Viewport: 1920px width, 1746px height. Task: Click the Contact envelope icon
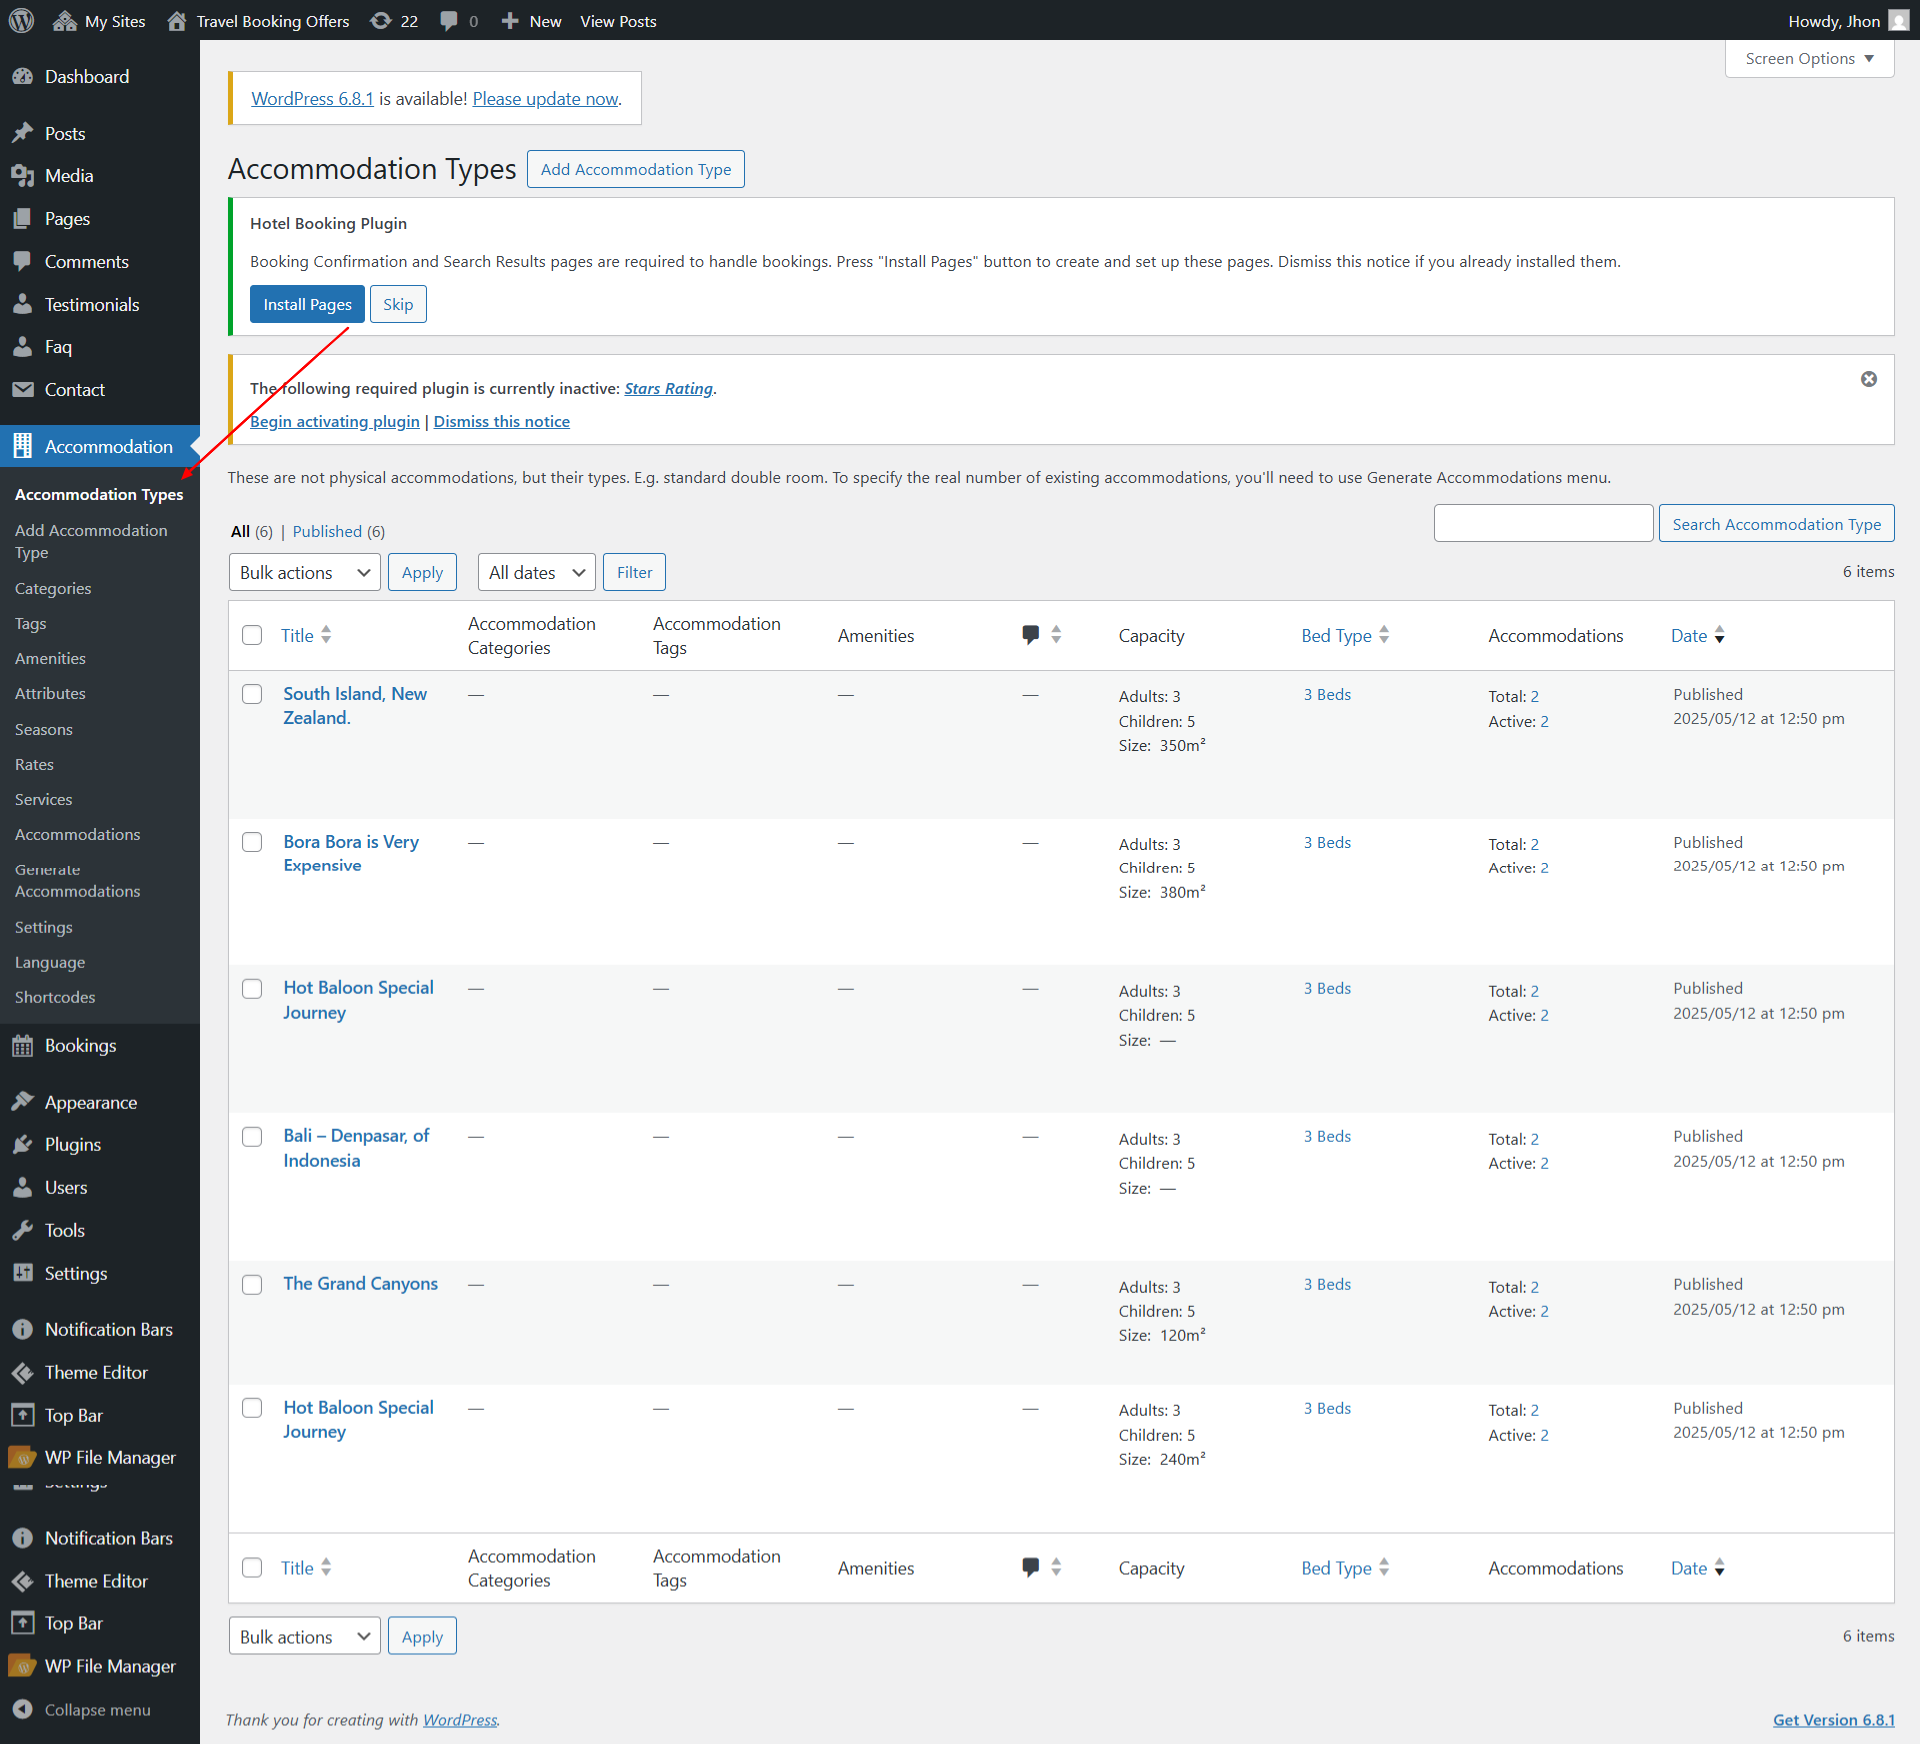tap(22, 390)
